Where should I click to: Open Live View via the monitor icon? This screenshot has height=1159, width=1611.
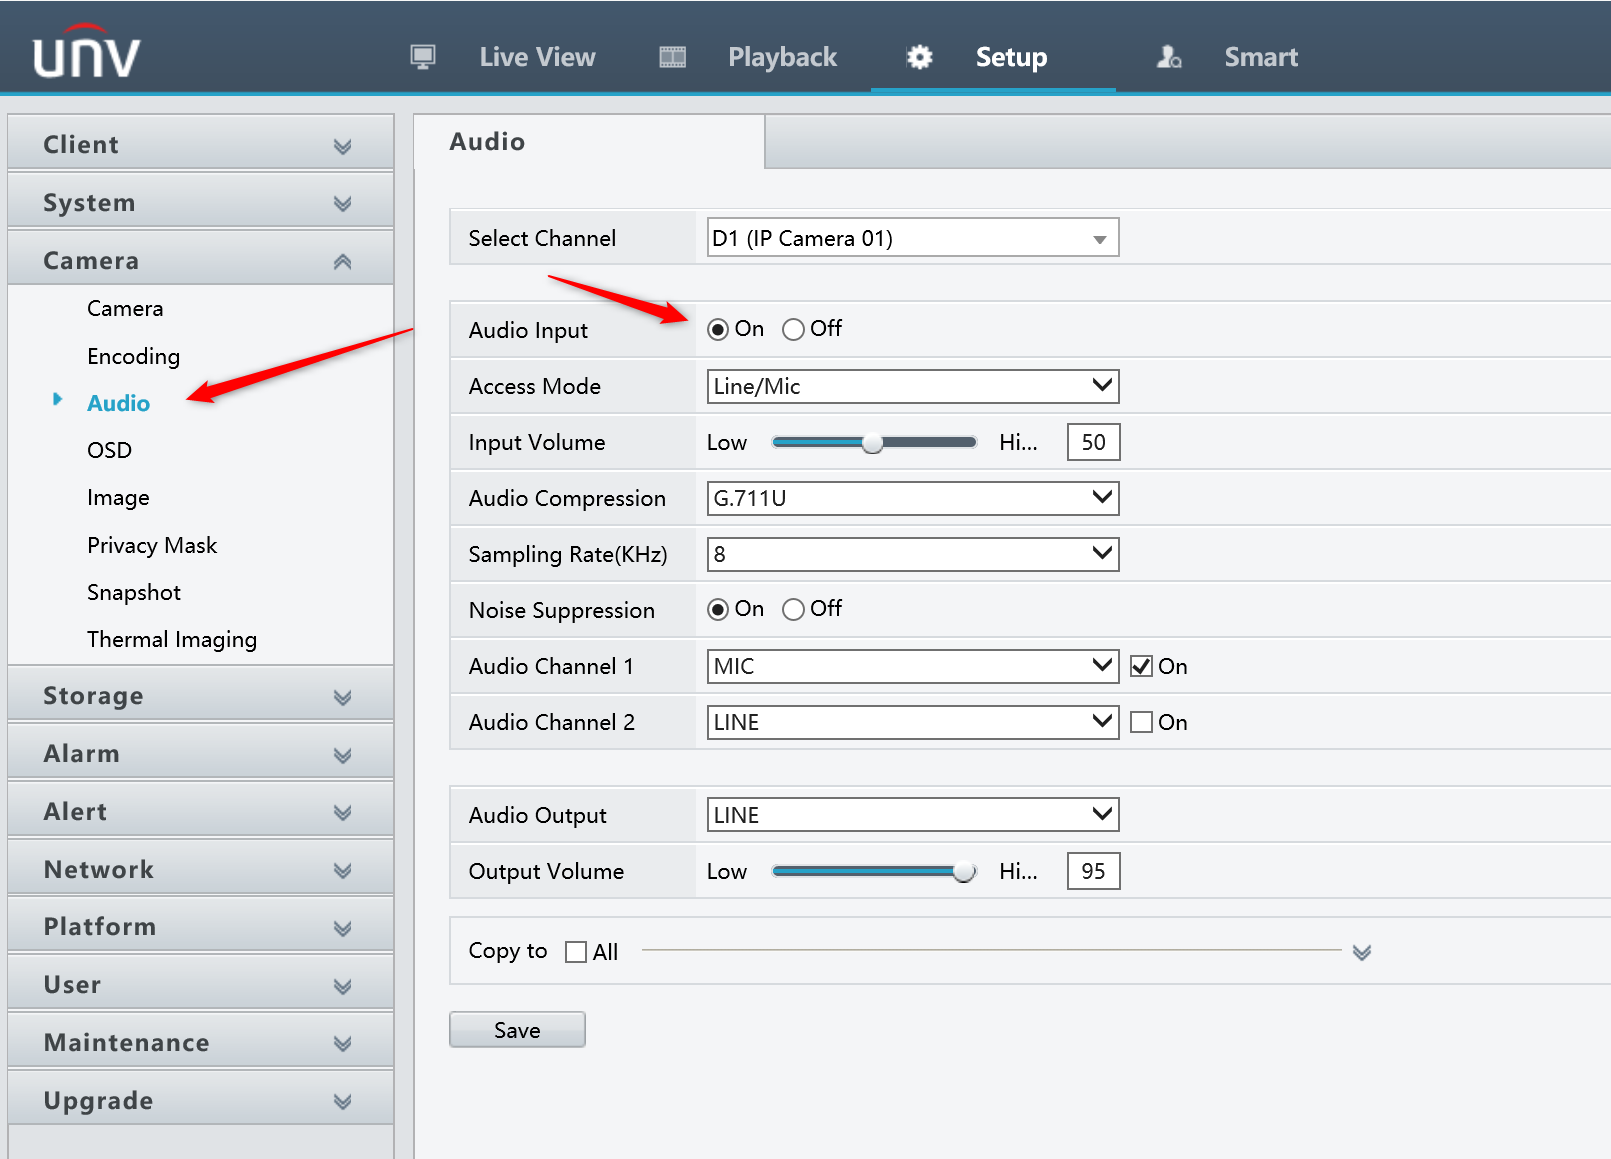pyautogui.click(x=423, y=57)
